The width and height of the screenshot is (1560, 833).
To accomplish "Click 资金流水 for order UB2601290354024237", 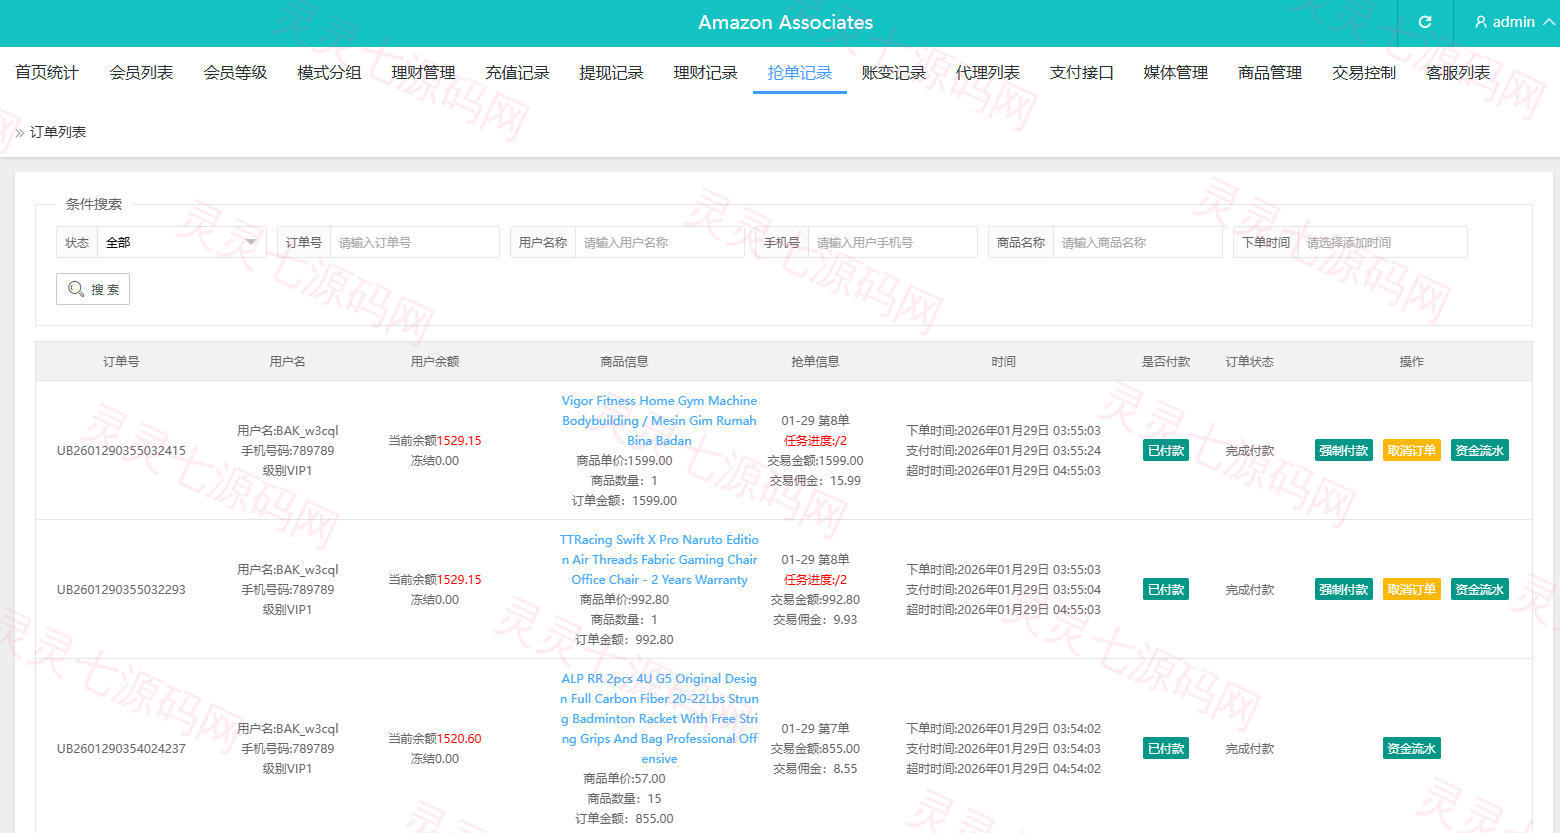I will pyautogui.click(x=1412, y=748).
